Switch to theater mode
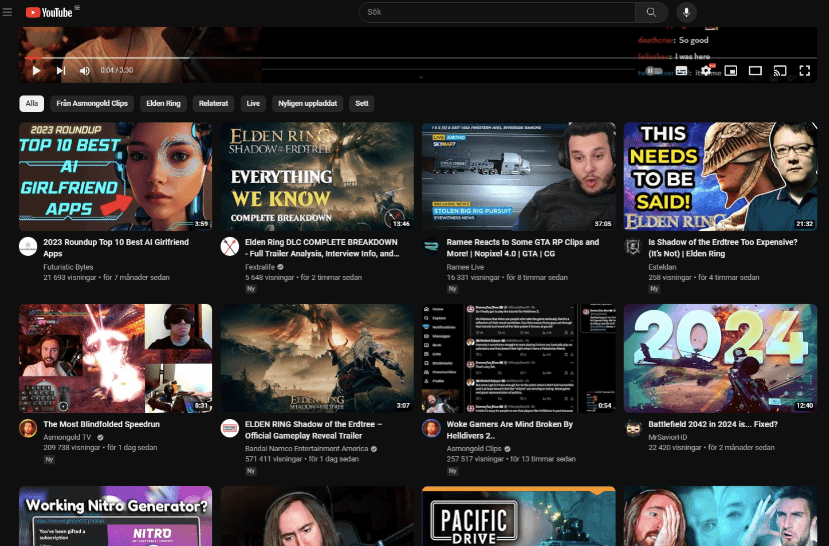Image resolution: width=829 pixels, height=546 pixels. pyautogui.click(x=756, y=71)
